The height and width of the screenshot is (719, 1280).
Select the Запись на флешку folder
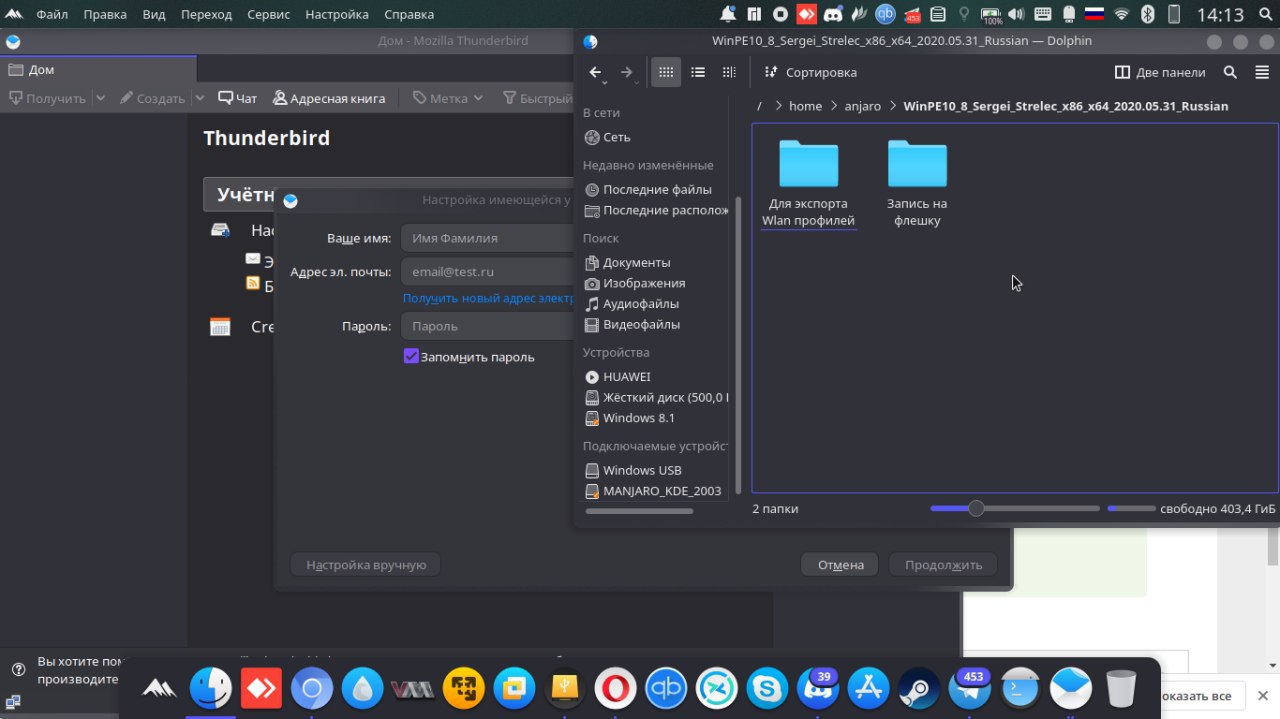pos(917,184)
